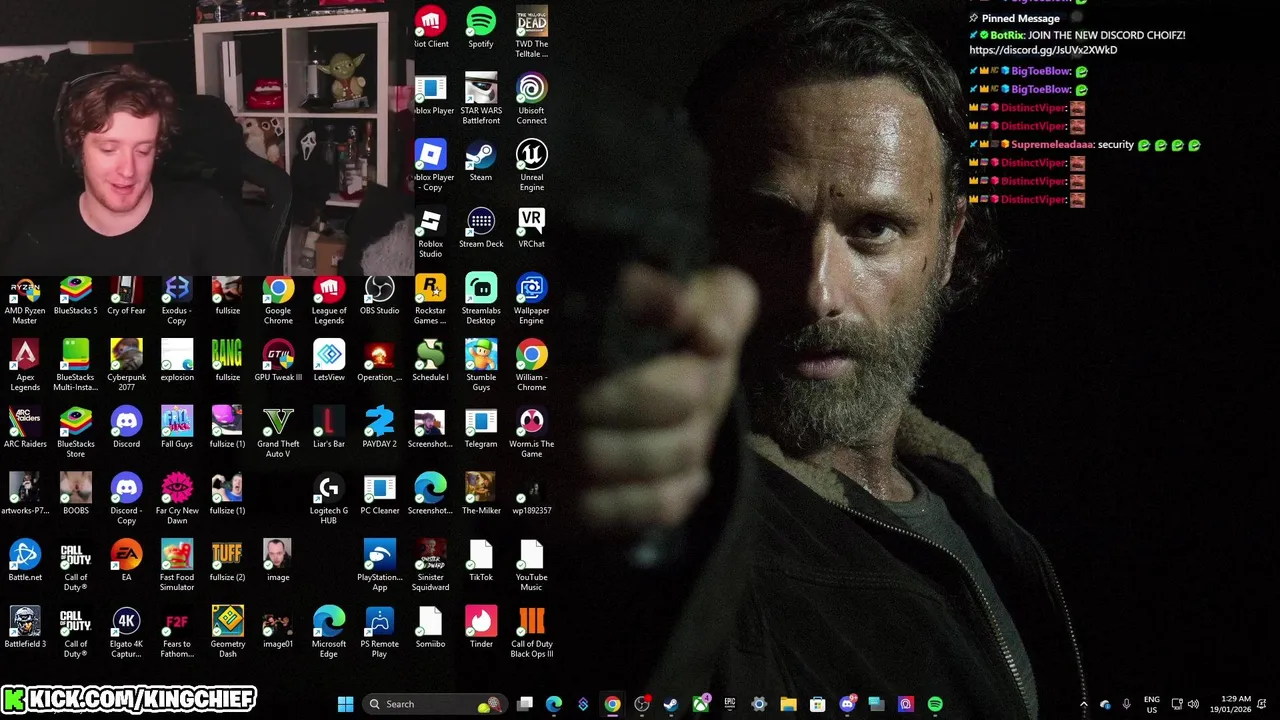Screen dimensions: 1280x720
Task: Launch VRChat from the desktop
Action: click(531, 227)
